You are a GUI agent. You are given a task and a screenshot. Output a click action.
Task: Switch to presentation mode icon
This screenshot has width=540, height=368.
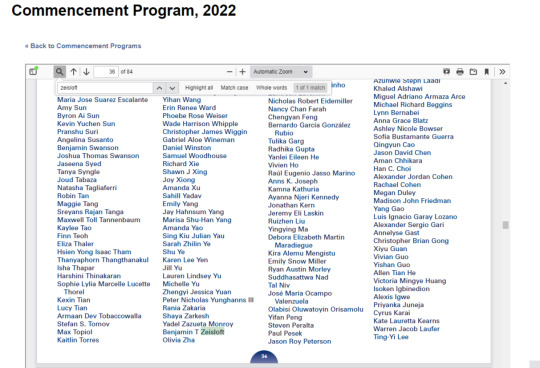point(447,72)
